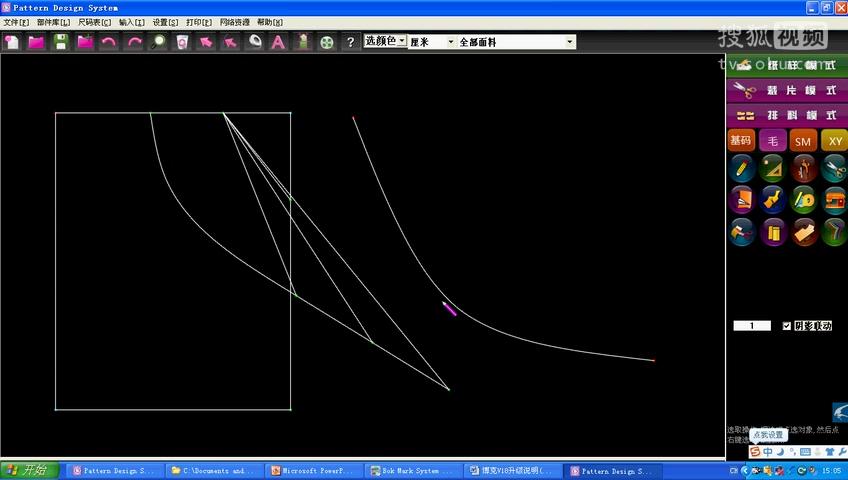The height and width of the screenshot is (480, 848).
Task: Toggle the 基码 base size button
Action: pyautogui.click(x=741, y=141)
